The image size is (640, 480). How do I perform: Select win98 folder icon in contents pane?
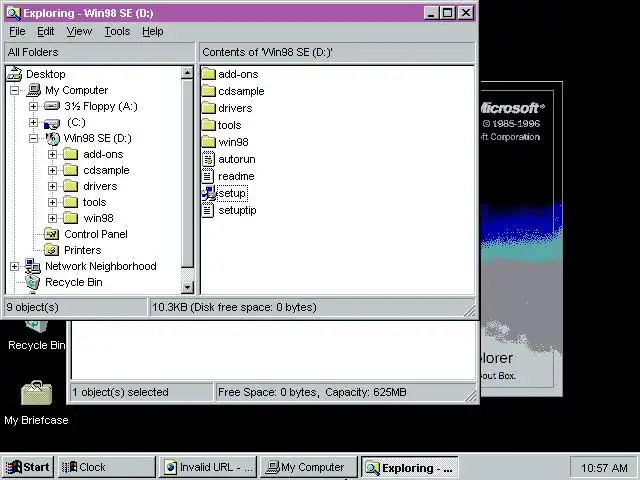(x=209, y=142)
